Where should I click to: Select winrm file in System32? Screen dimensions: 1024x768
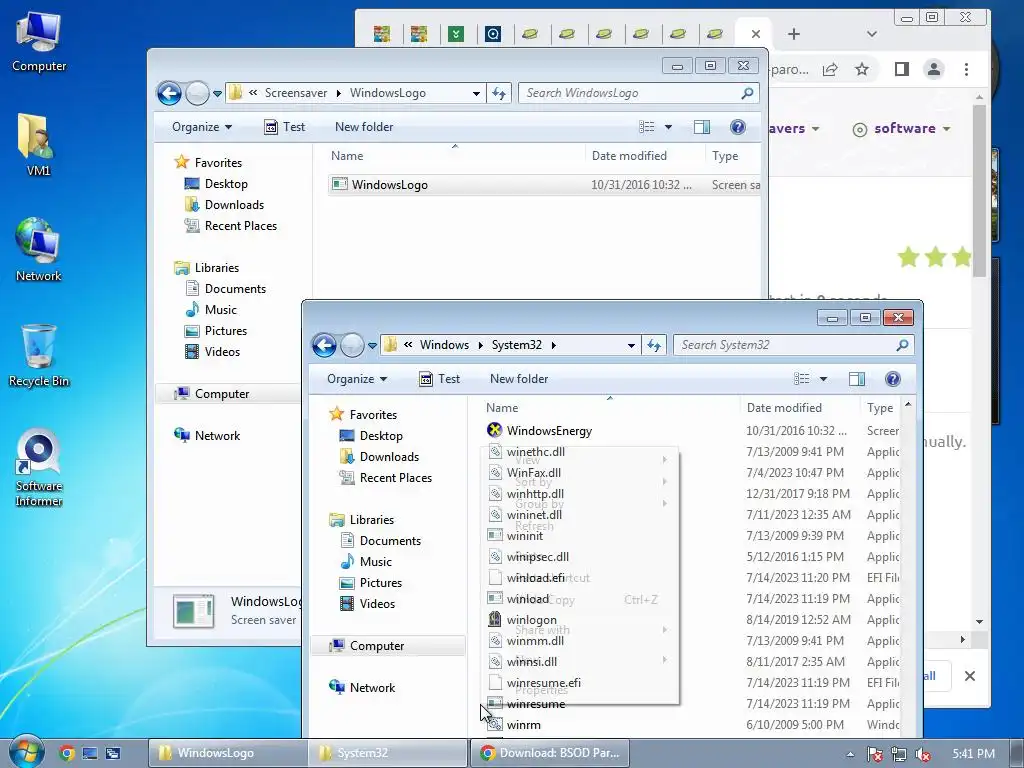click(523, 725)
